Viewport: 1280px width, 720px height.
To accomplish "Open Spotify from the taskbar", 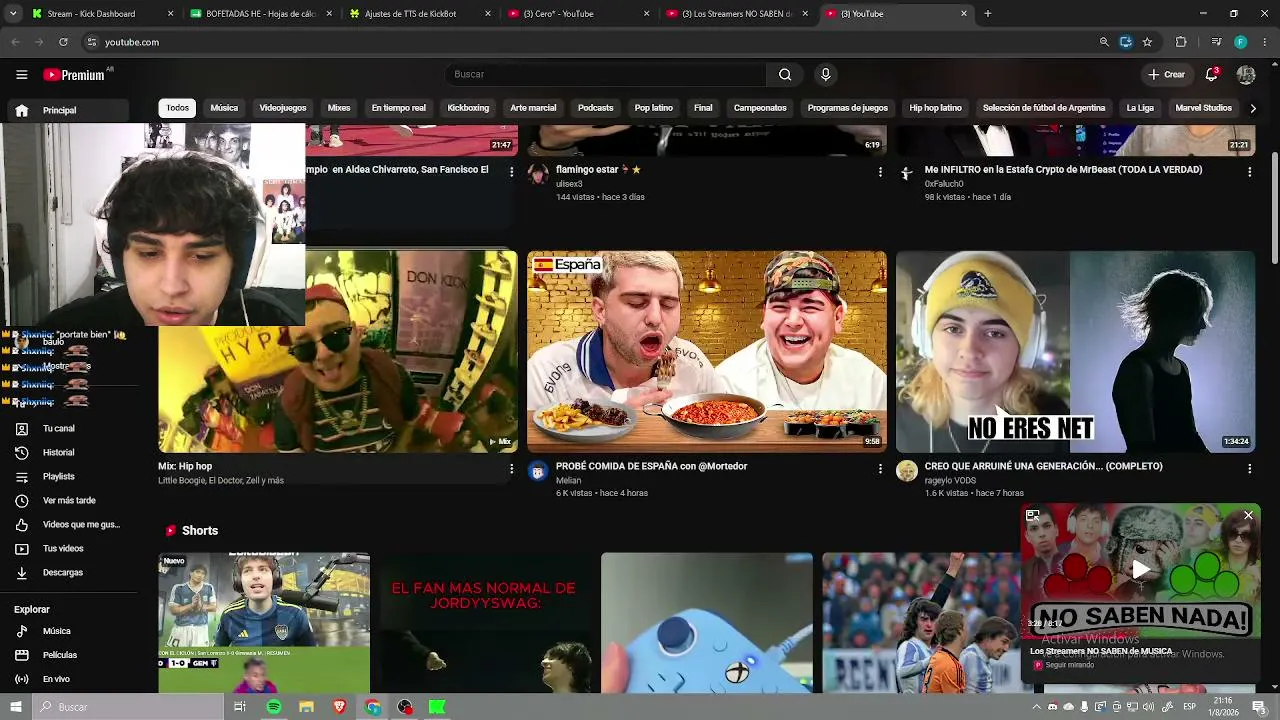I will [x=273, y=707].
